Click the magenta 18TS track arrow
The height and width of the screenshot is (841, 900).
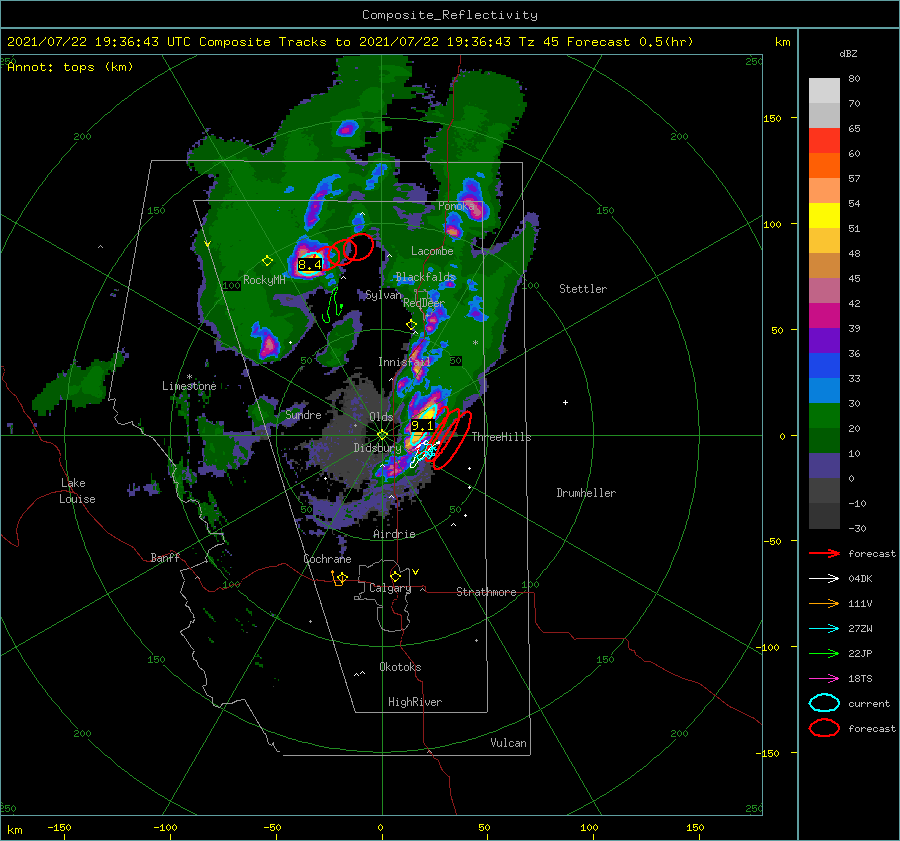point(824,679)
